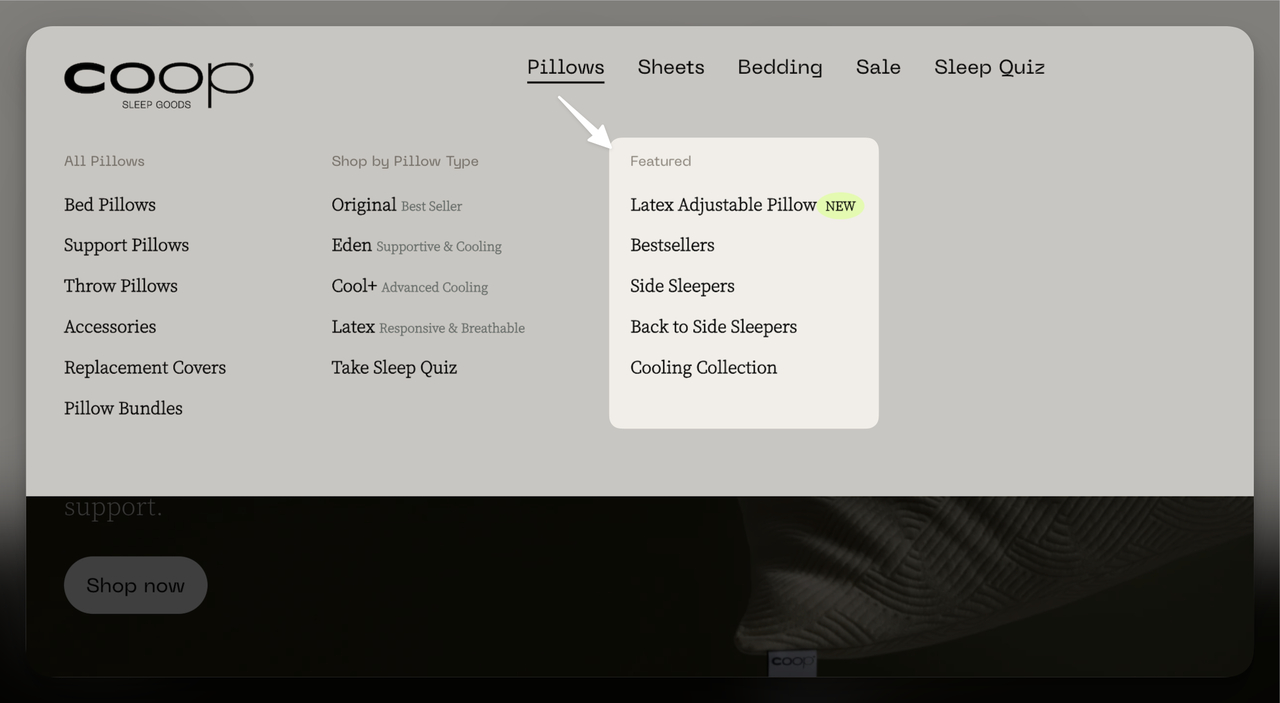Open the Sheets menu
This screenshot has height=703, width=1280.
click(x=670, y=67)
